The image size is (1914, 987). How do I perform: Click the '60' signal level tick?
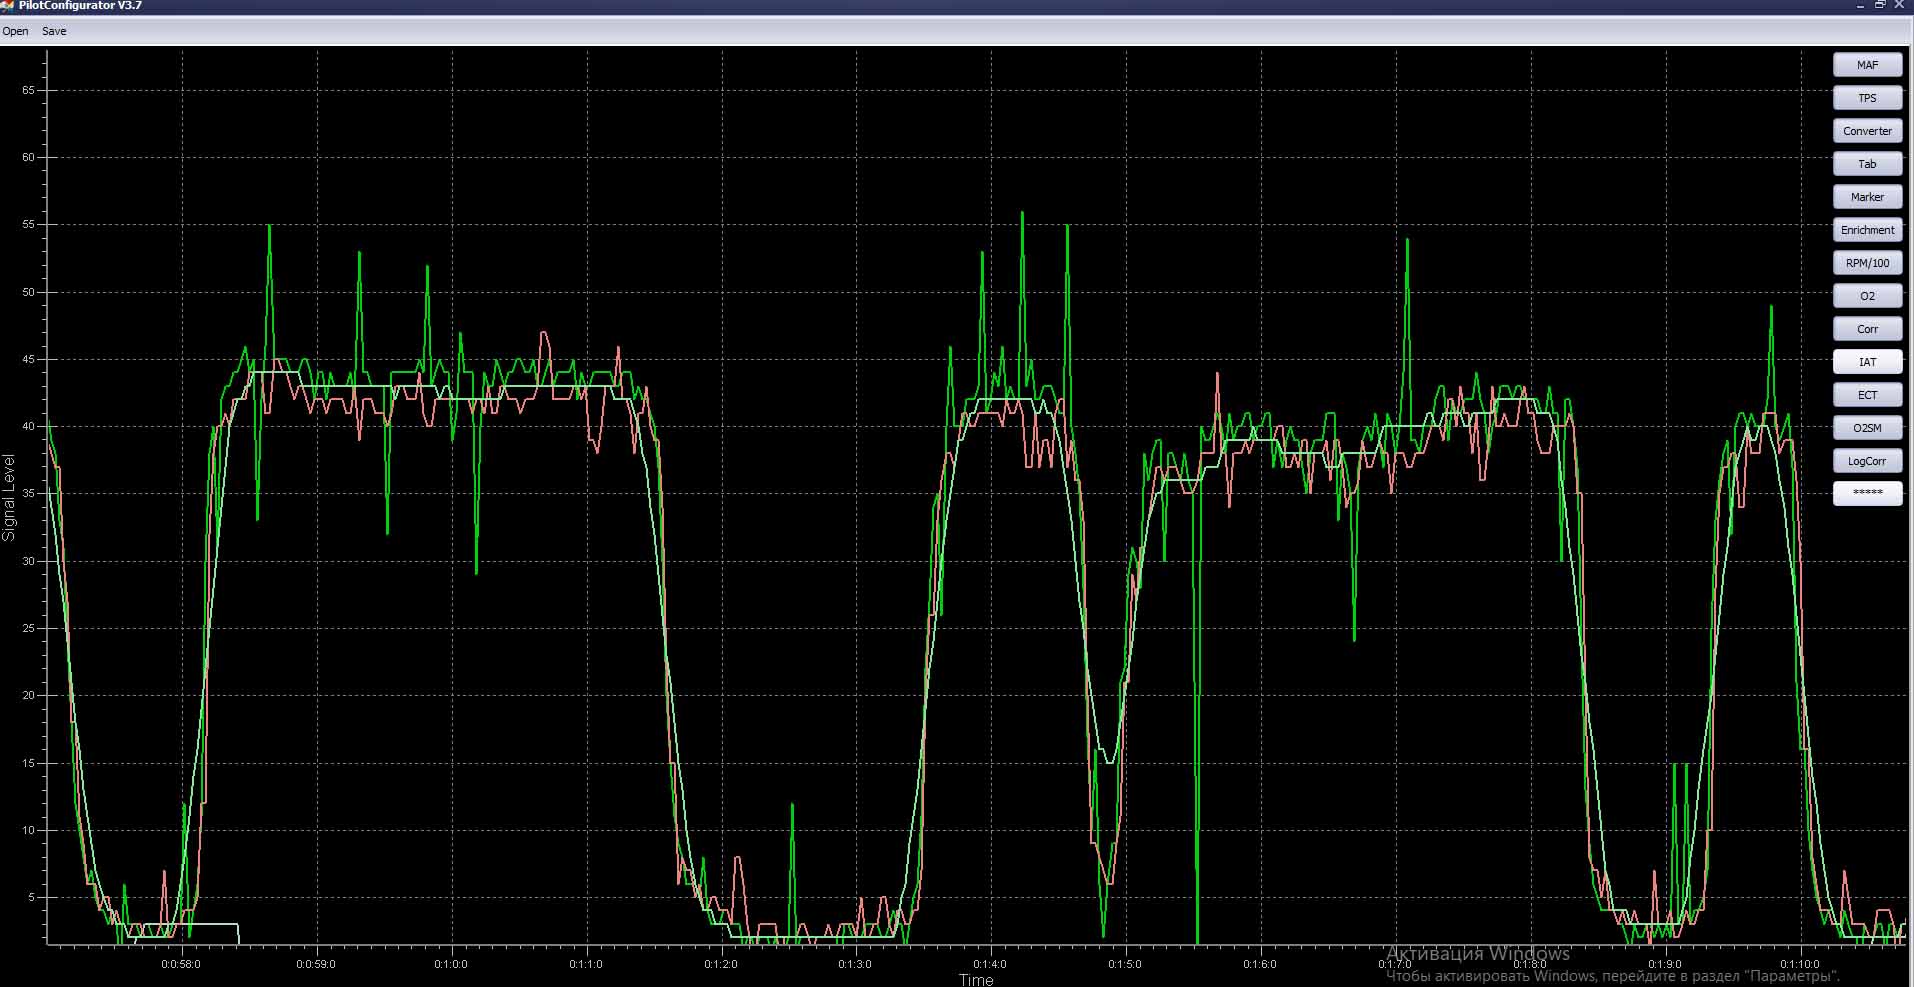[28, 157]
